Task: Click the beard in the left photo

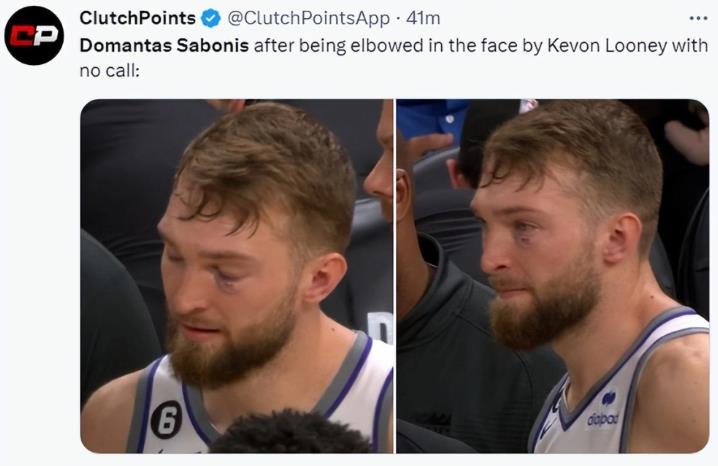Action: pos(228,345)
